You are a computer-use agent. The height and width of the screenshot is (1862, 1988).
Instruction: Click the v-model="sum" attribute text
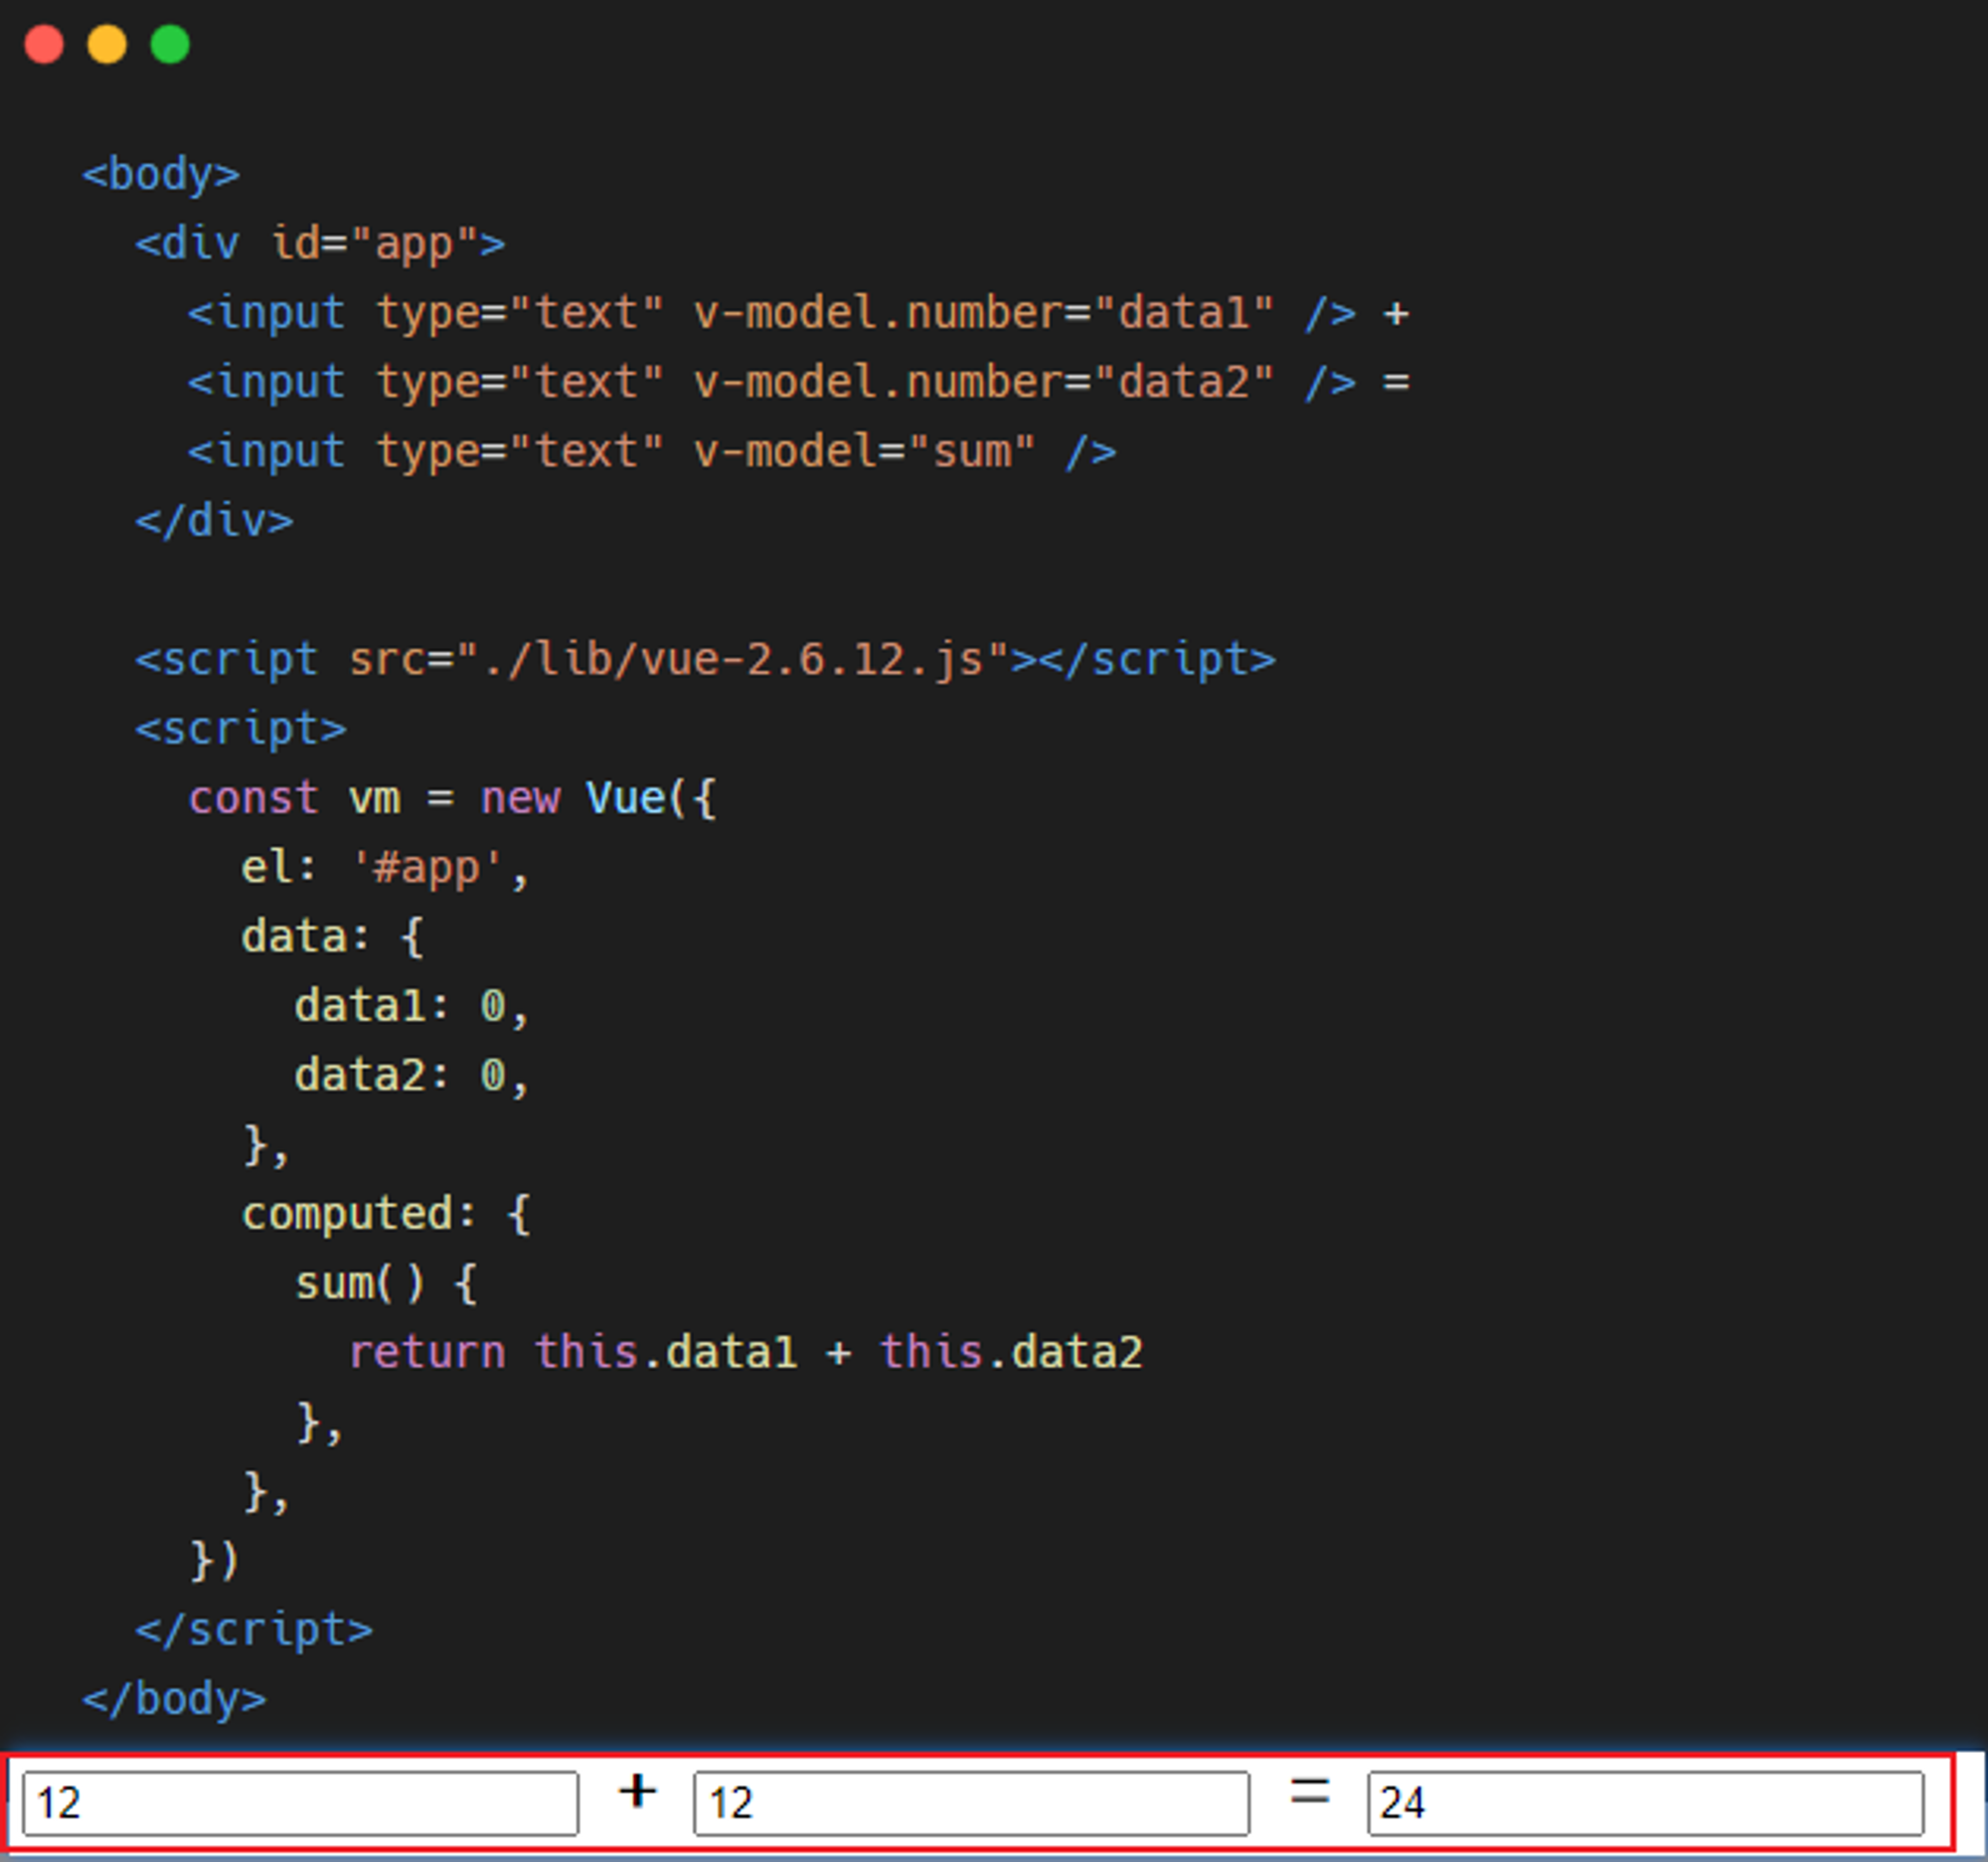865,451
